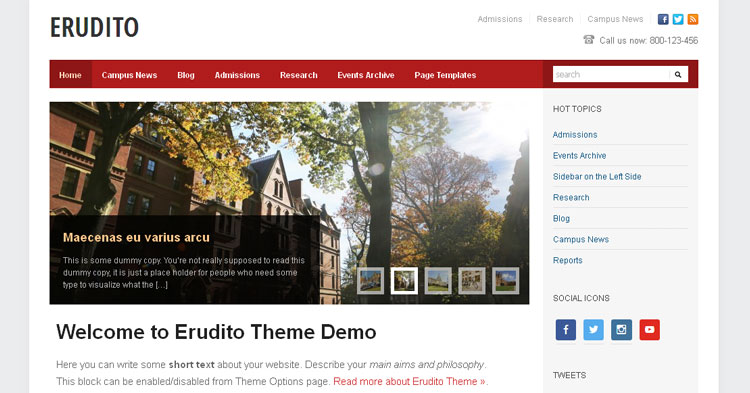Open Campus News under Hot Topics

point(581,240)
